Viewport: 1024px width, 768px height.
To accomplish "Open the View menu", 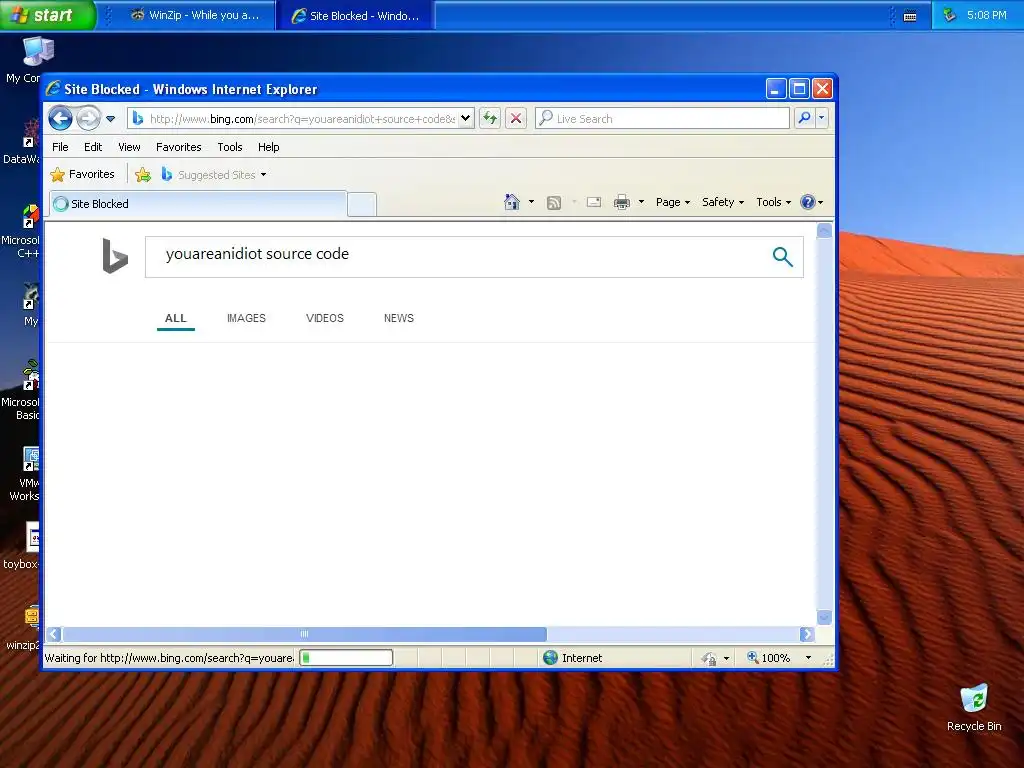I will pyautogui.click(x=129, y=147).
